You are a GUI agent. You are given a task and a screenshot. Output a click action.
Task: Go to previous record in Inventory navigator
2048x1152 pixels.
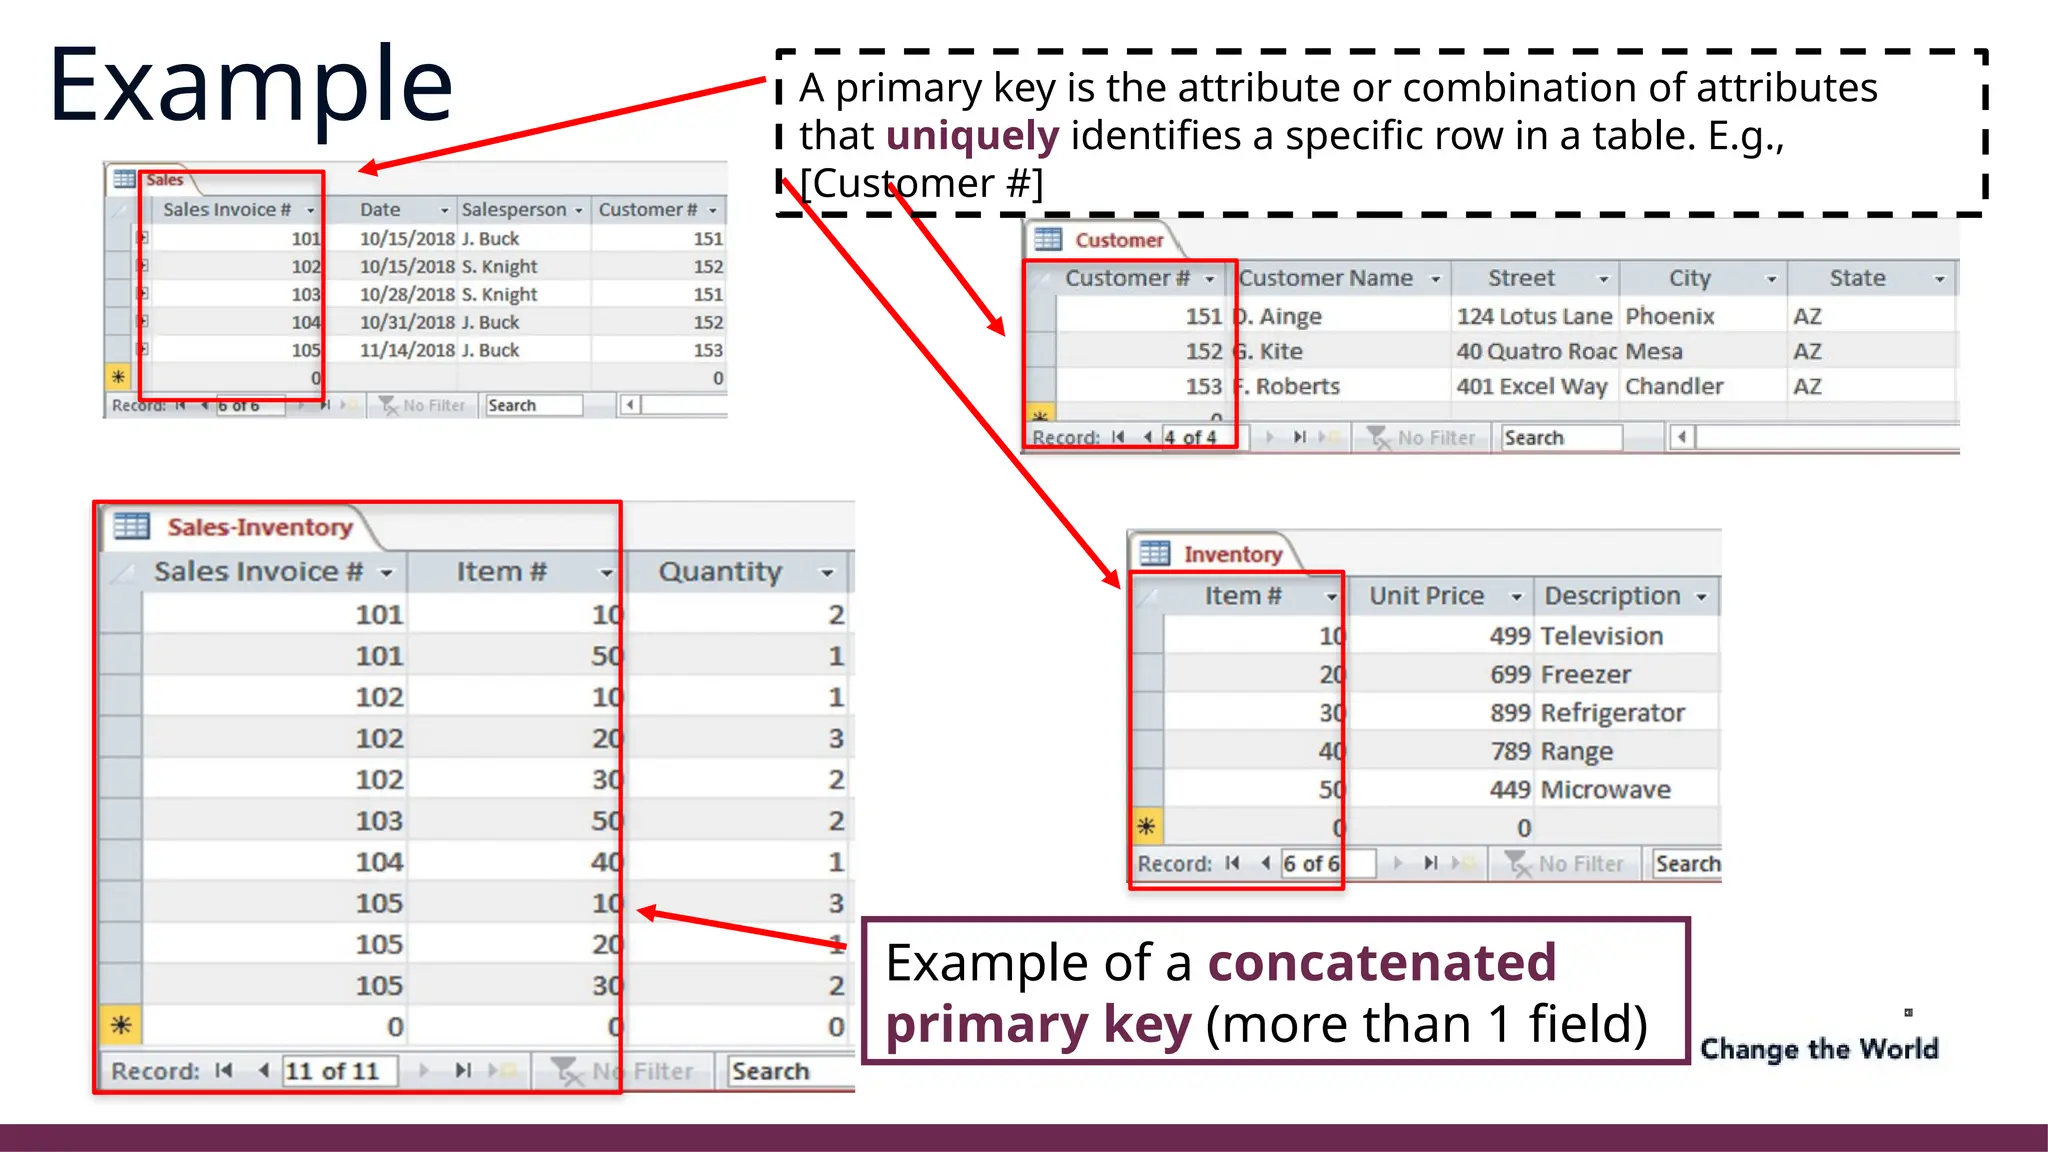[x=1266, y=863]
